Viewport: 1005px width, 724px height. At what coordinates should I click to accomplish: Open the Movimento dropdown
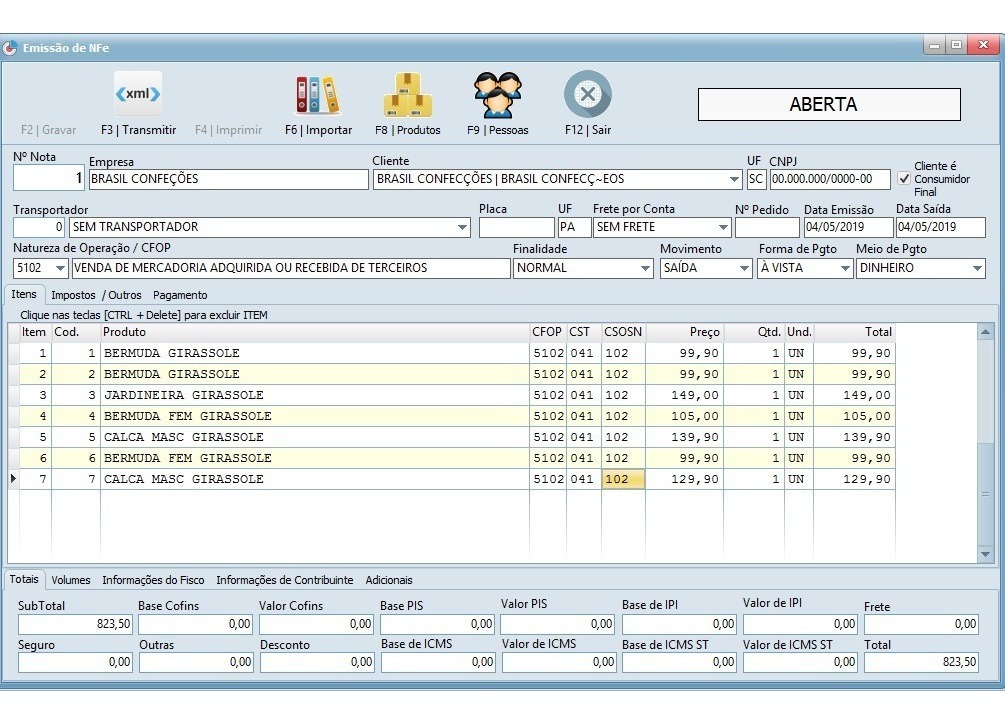click(743, 268)
